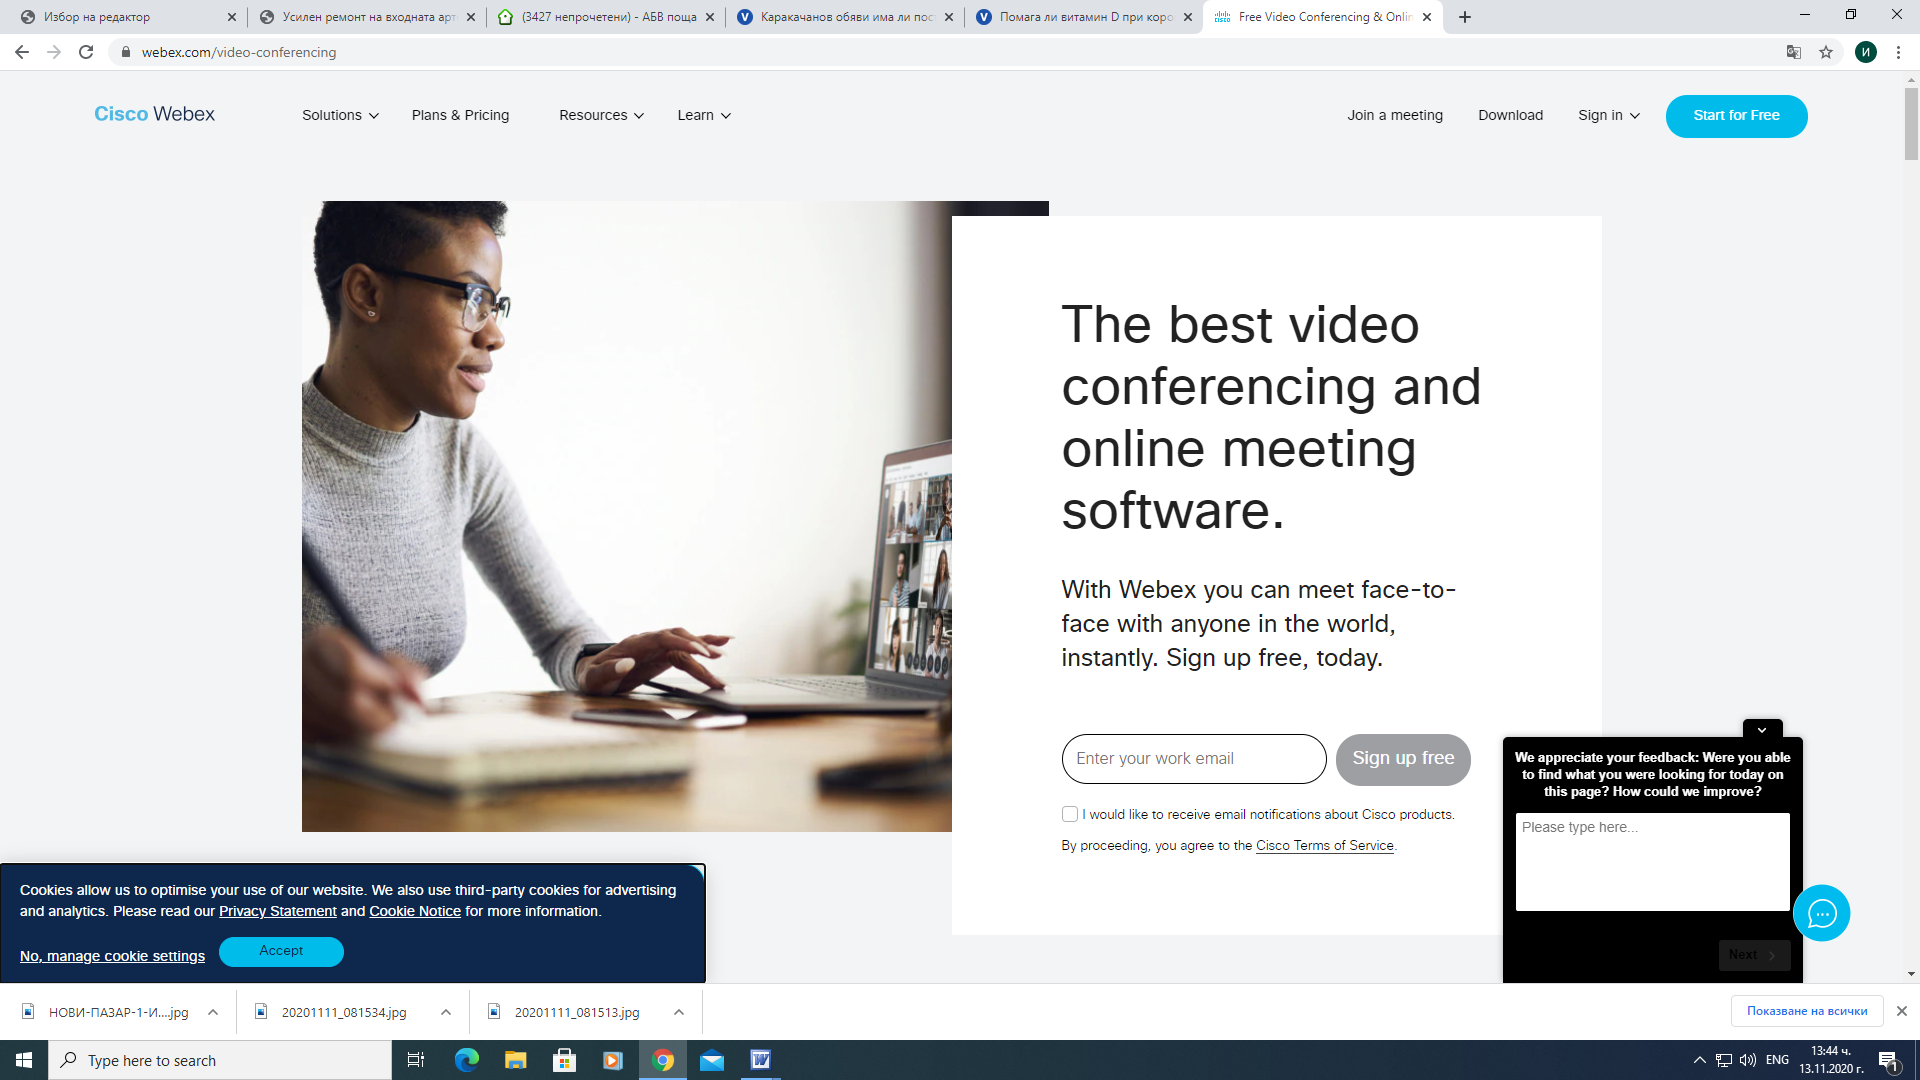Expand options for 20201111_081513.jpg download
This screenshot has height=1080, width=1920.
679,1012
